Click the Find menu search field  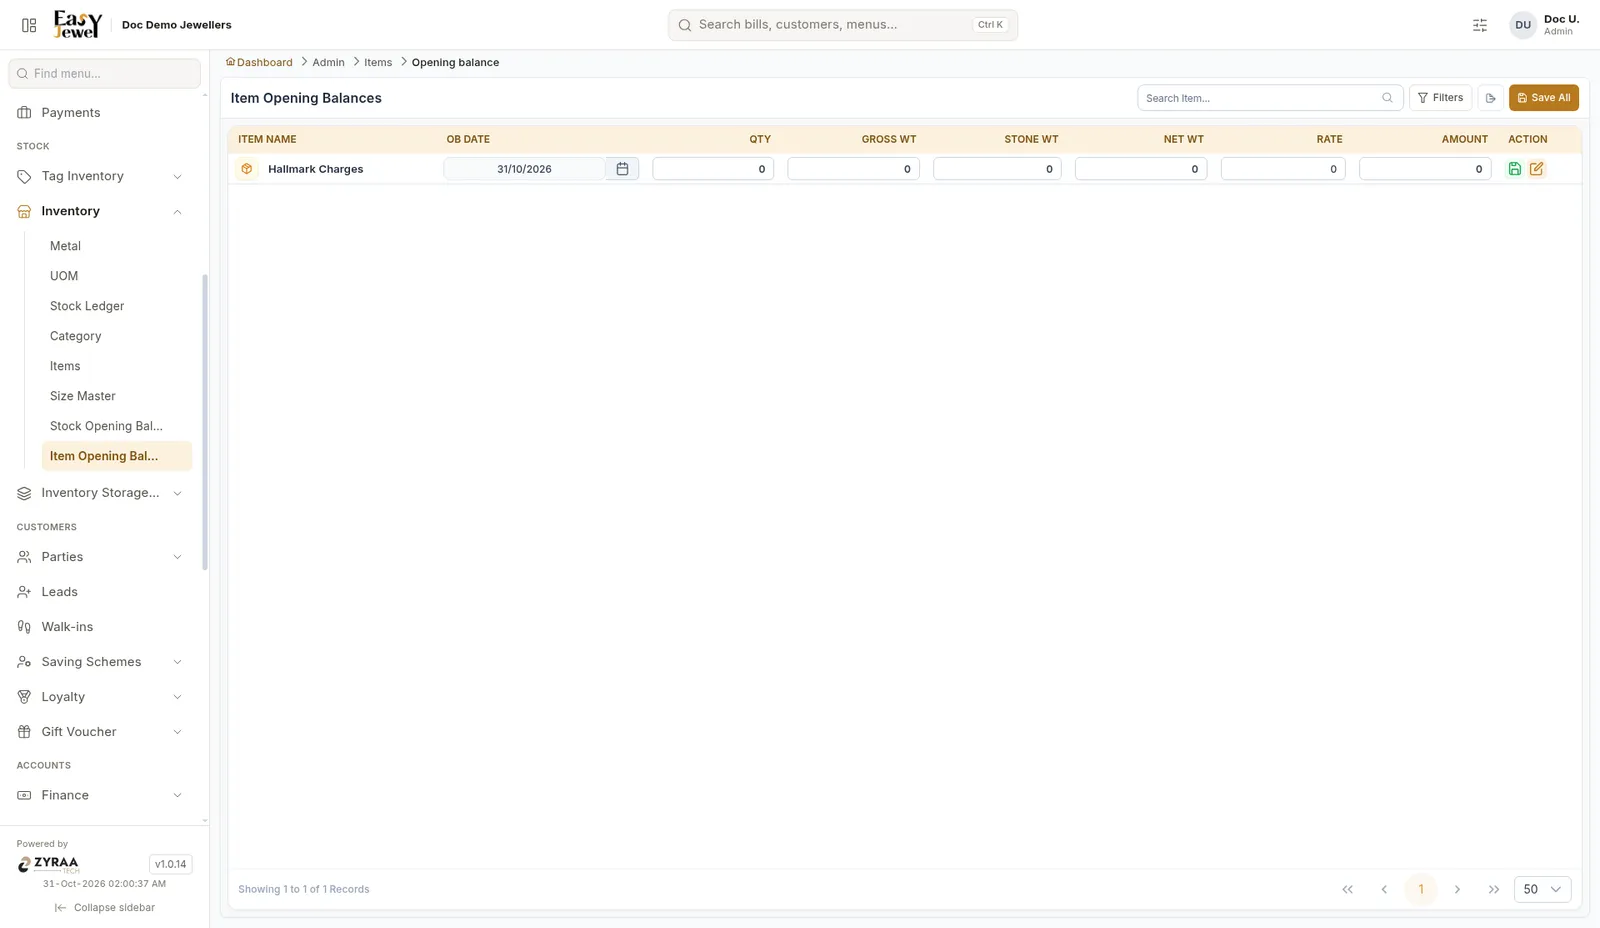click(x=105, y=73)
